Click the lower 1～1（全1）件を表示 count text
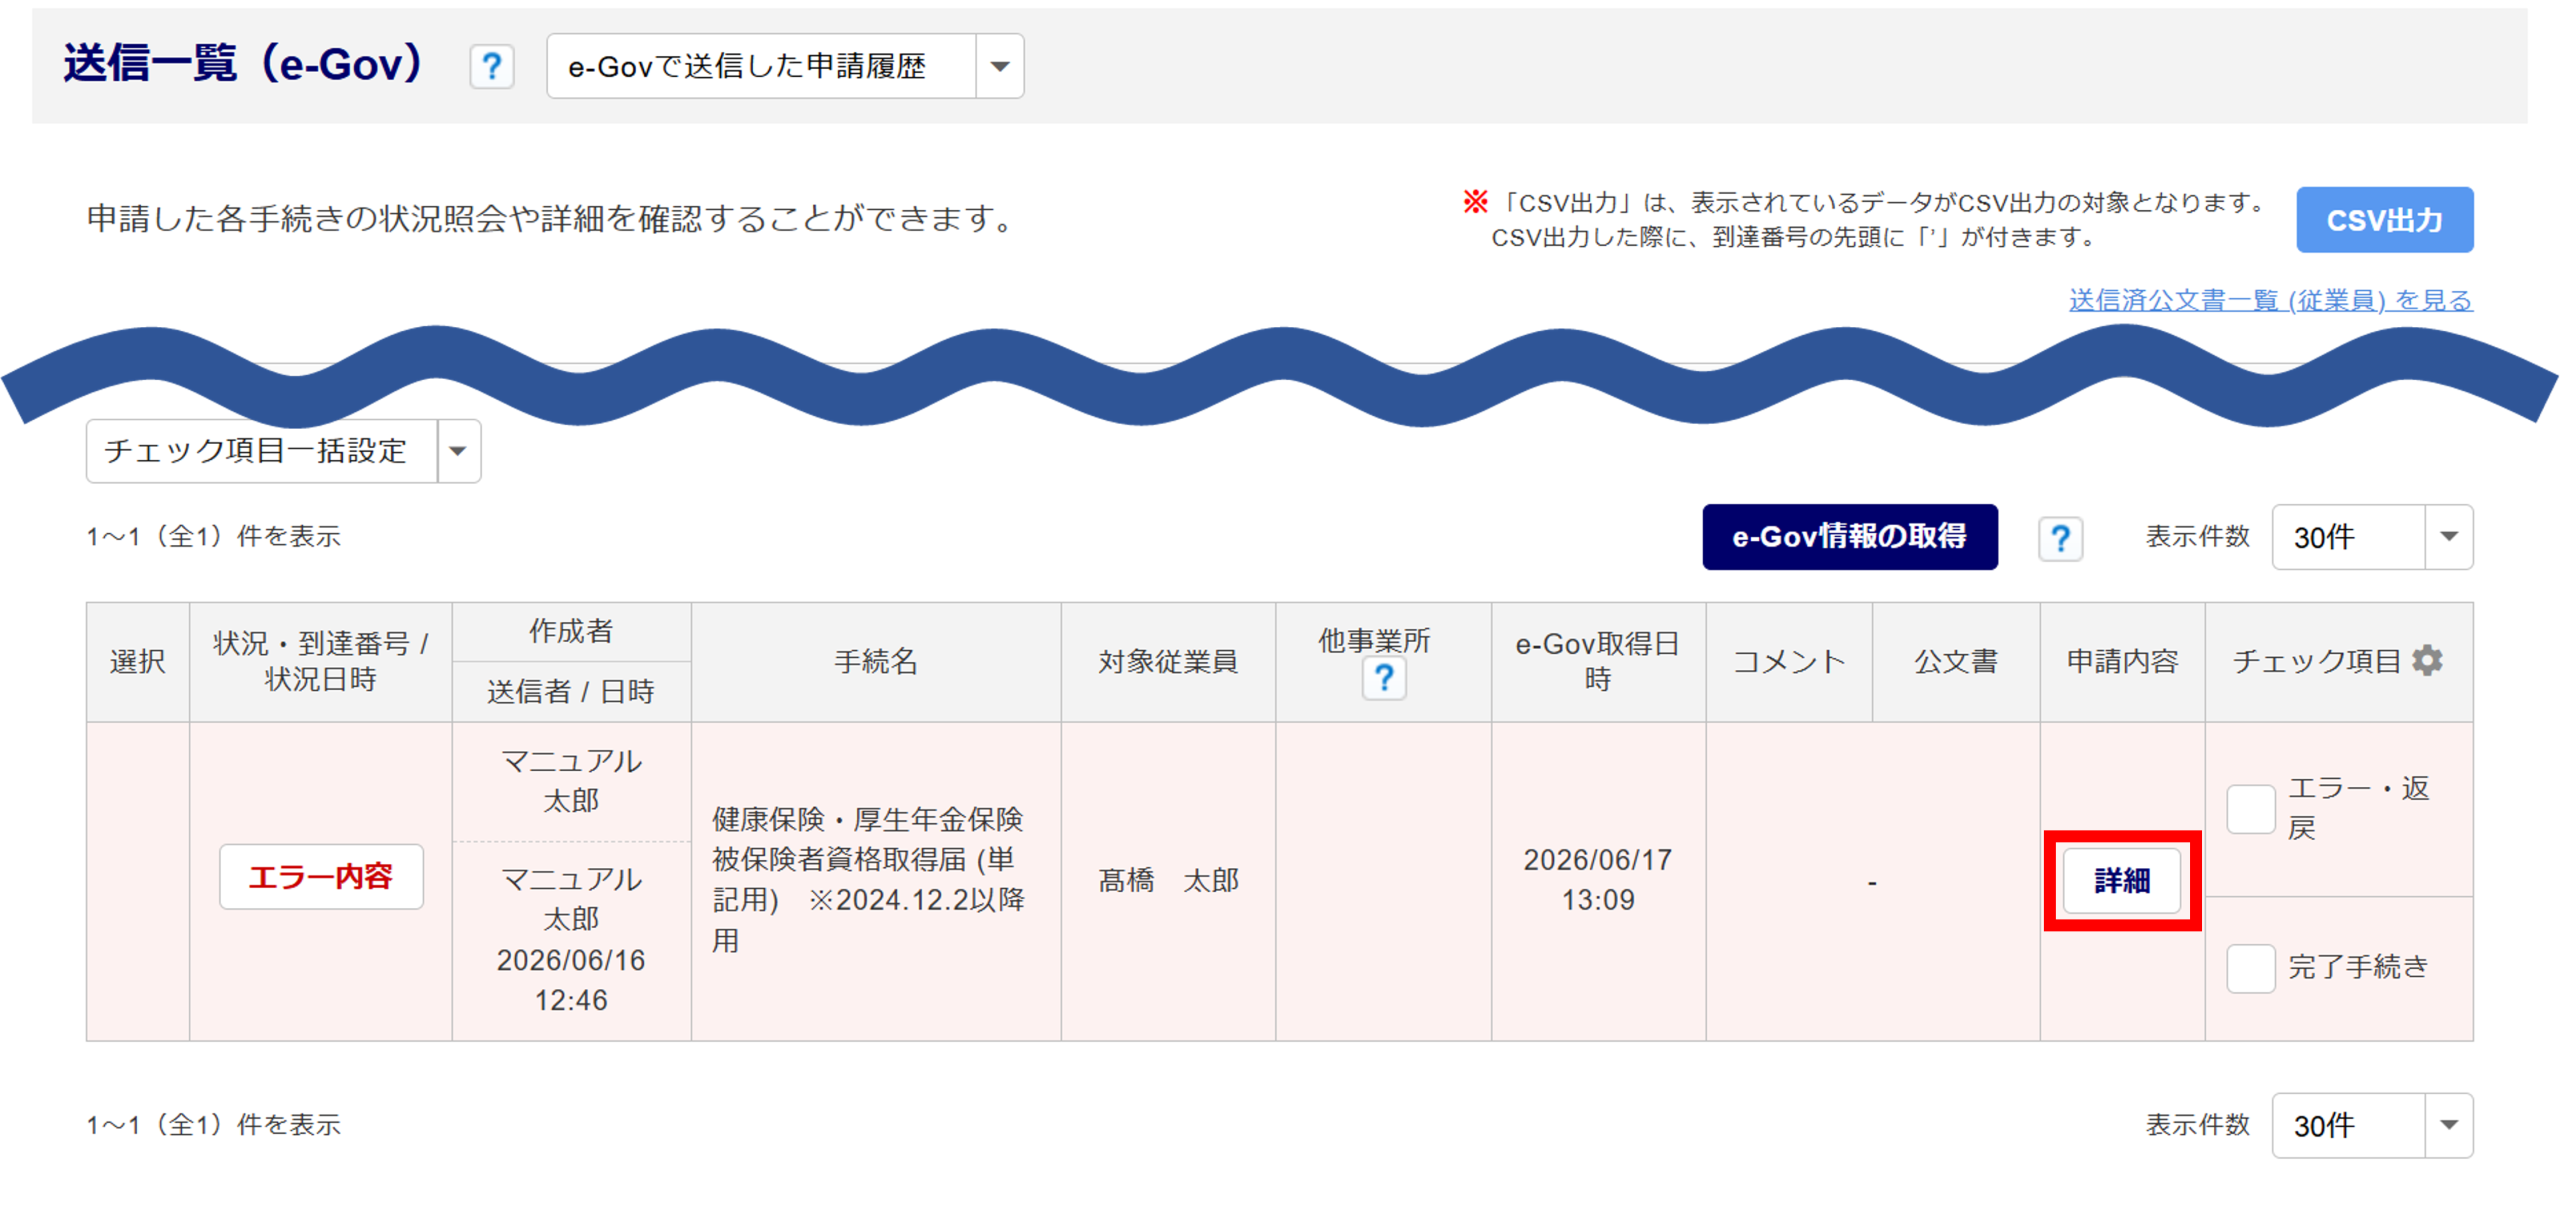The image size is (2560, 1215). tap(214, 1125)
